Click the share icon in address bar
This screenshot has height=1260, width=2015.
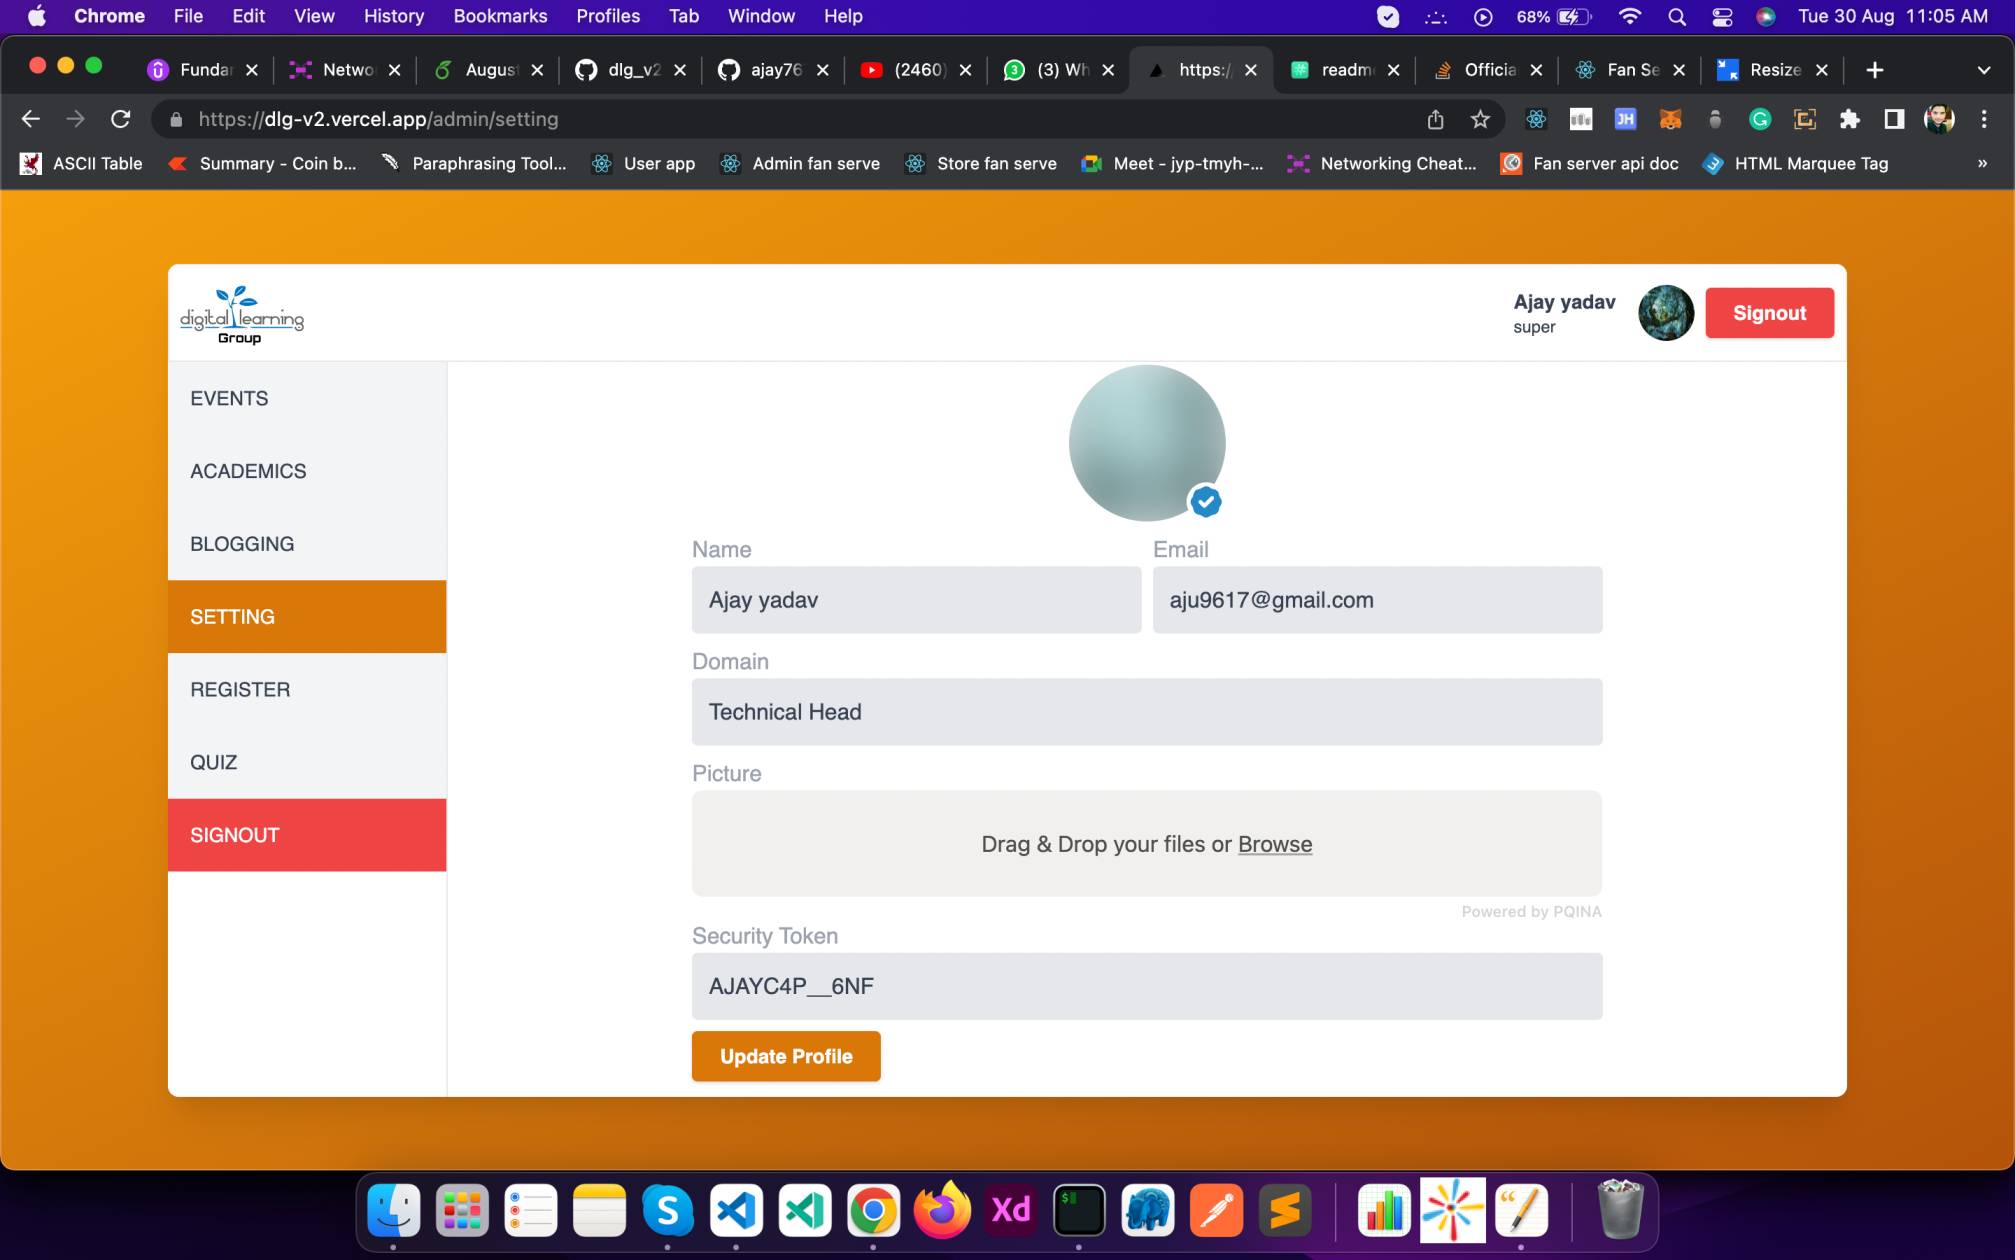click(1435, 119)
